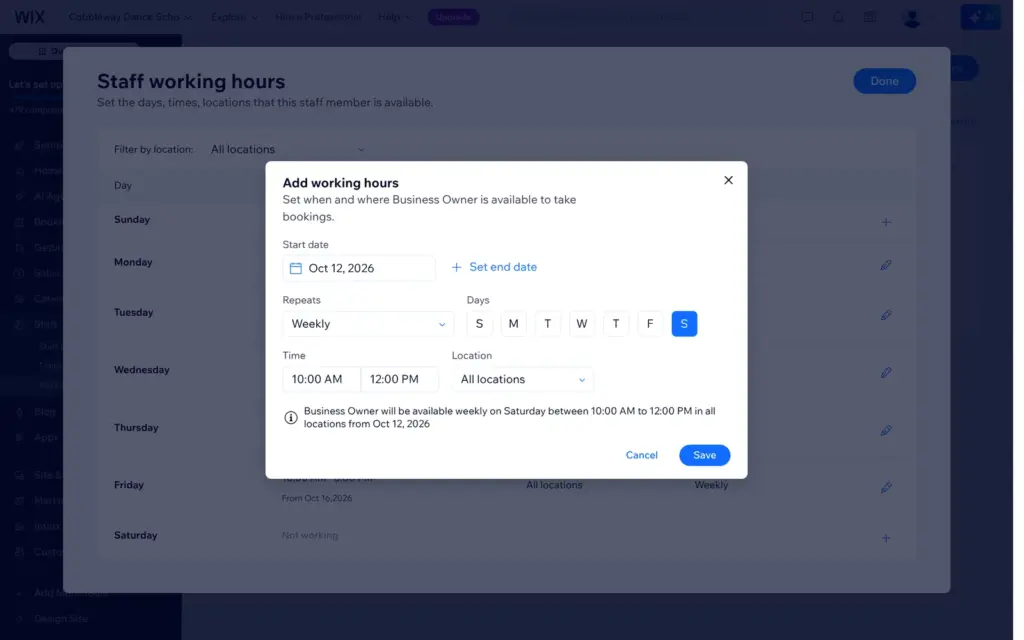Image resolution: width=1024 pixels, height=640 pixels.
Task: Toggle the Wednesday day button
Action: pyautogui.click(x=582, y=324)
